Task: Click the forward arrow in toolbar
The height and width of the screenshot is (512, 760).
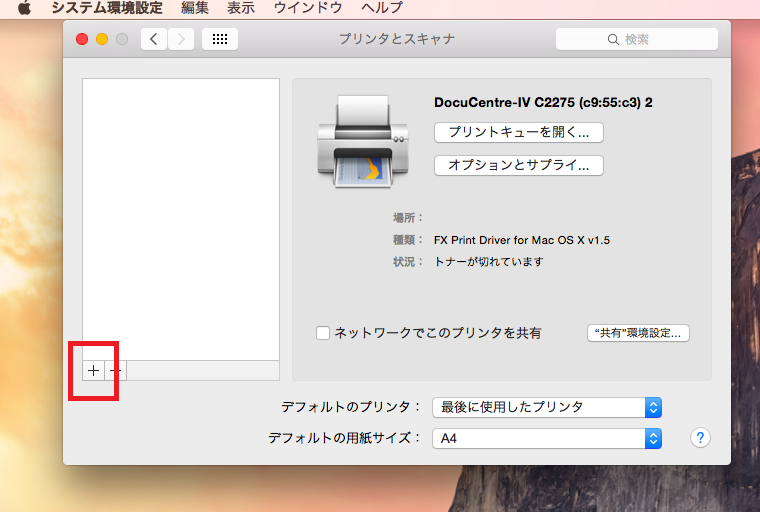Action: point(181,39)
